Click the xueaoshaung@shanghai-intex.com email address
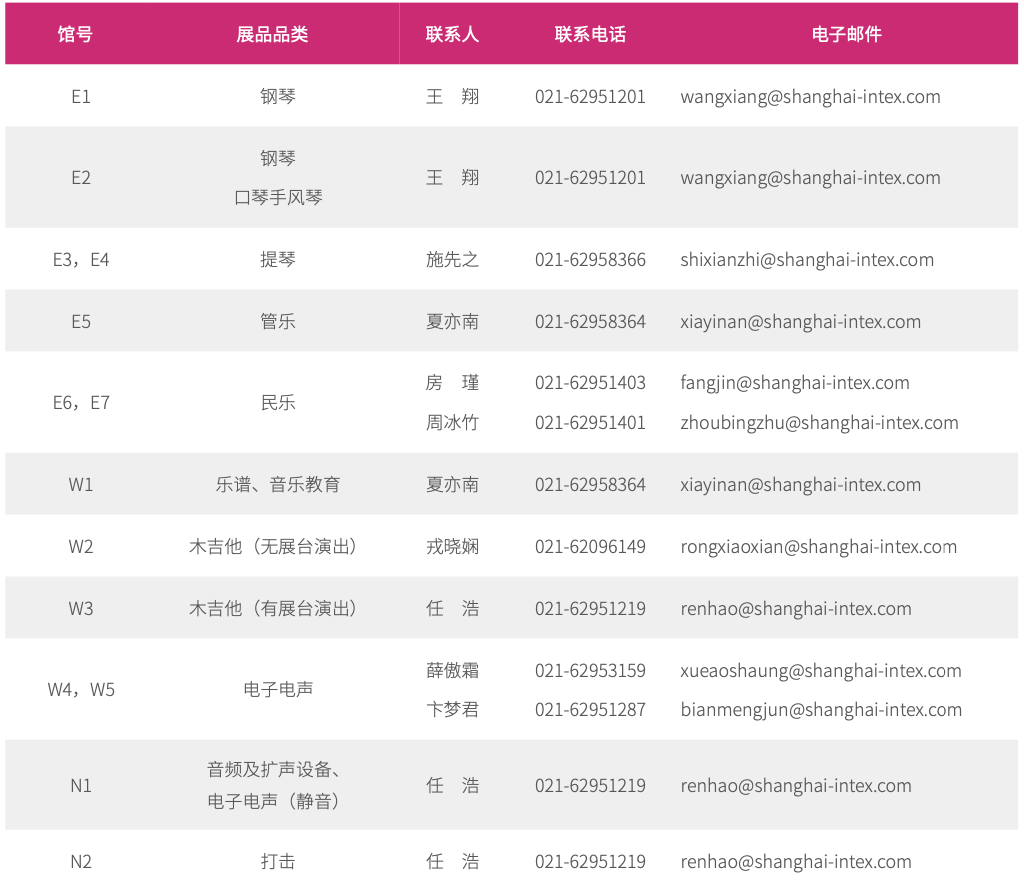The height and width of the screenshot is (887, 1024). 820,671
